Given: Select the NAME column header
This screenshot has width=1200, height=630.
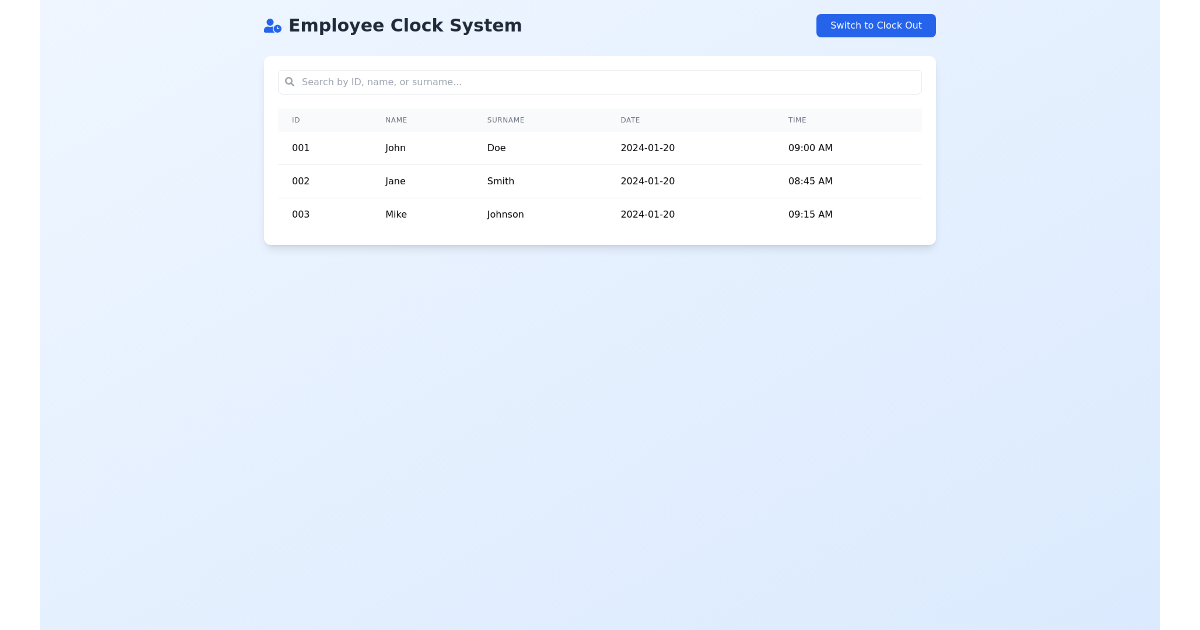Looking at the screenshot, I should click(x=396, y=120).
